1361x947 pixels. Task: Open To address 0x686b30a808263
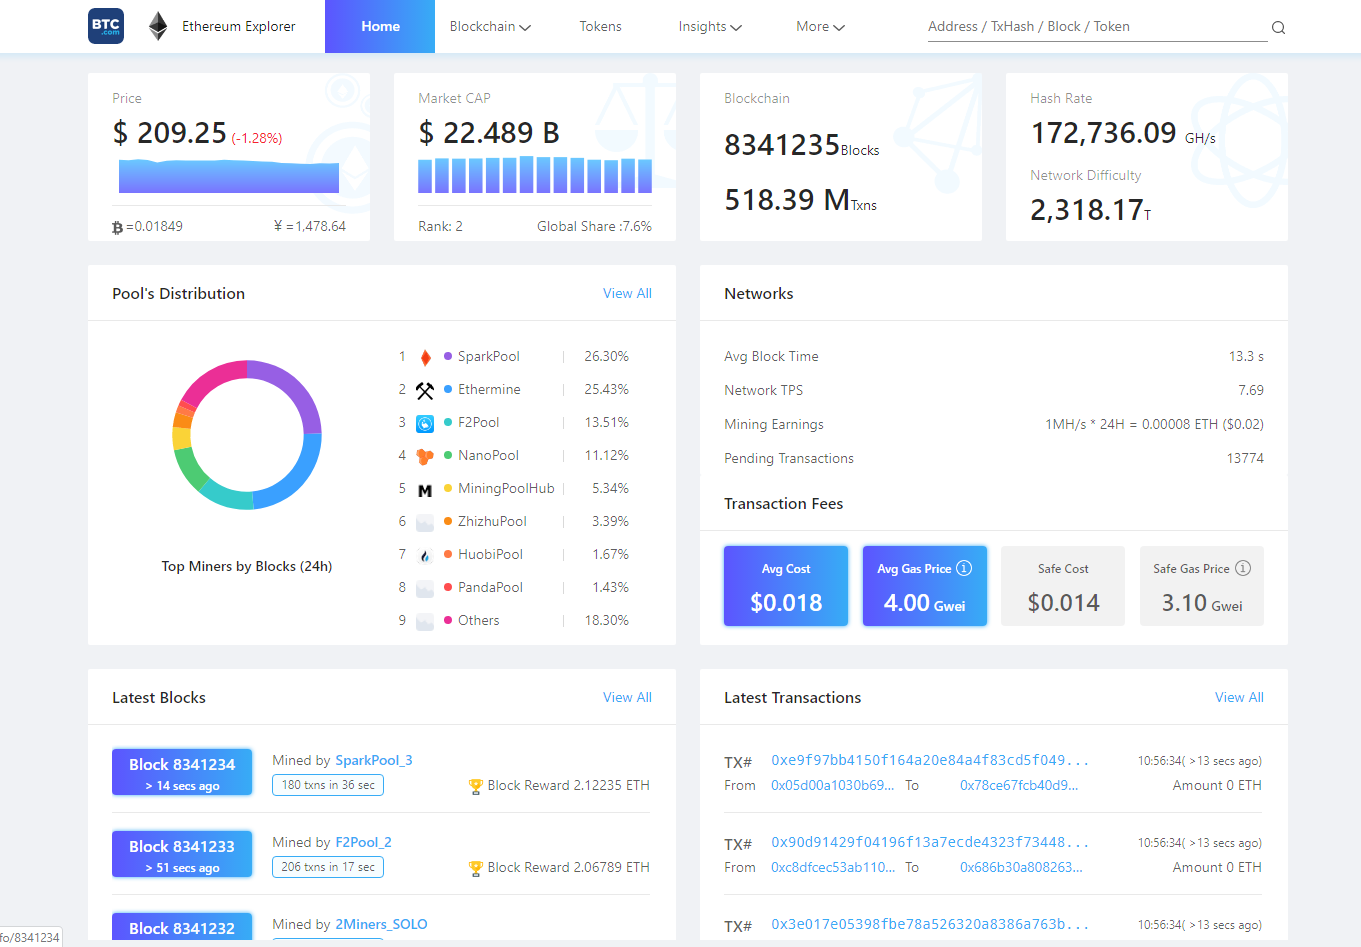tap(1021, 867)
